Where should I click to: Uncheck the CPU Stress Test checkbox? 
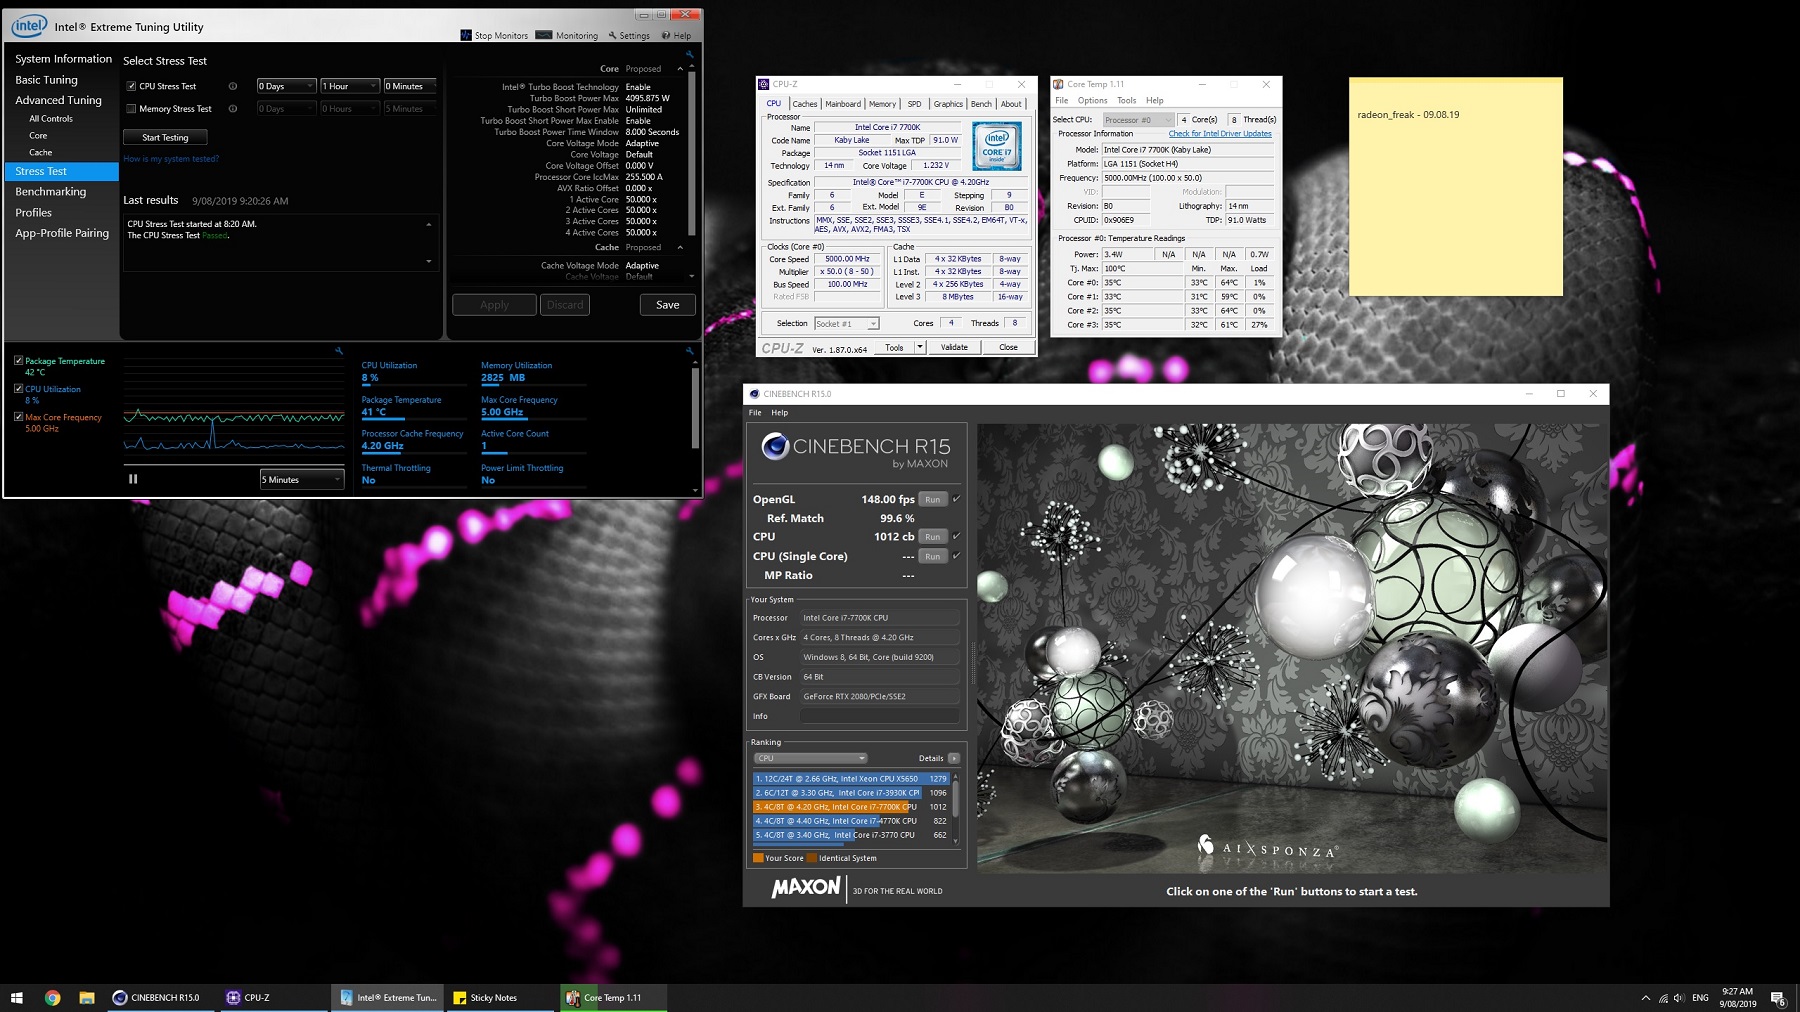(131, 86)
